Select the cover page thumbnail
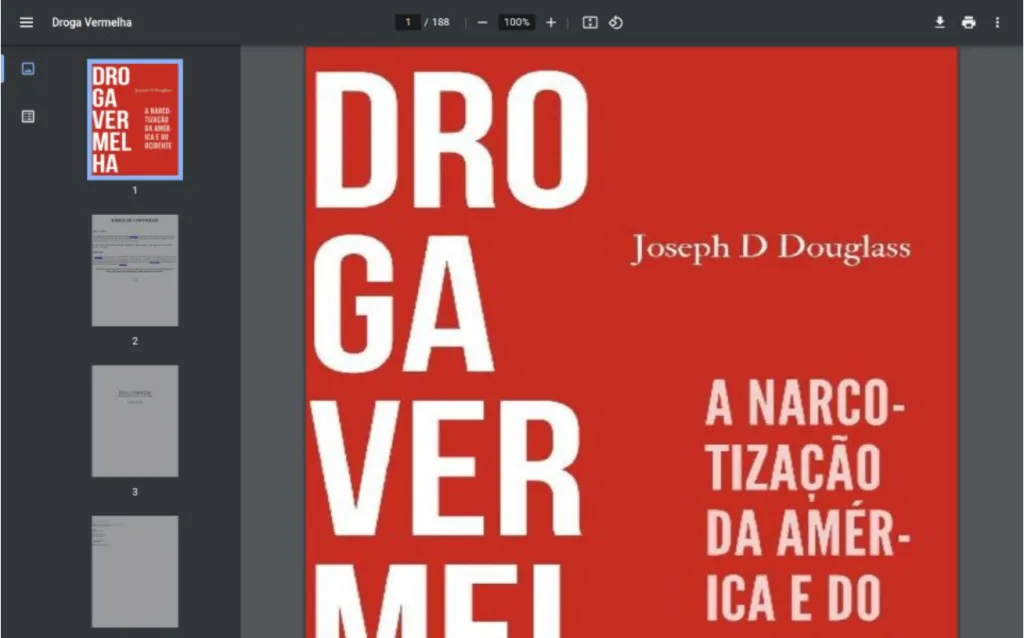The height and width of the screenshot is (638, 1024). (134, 119)
